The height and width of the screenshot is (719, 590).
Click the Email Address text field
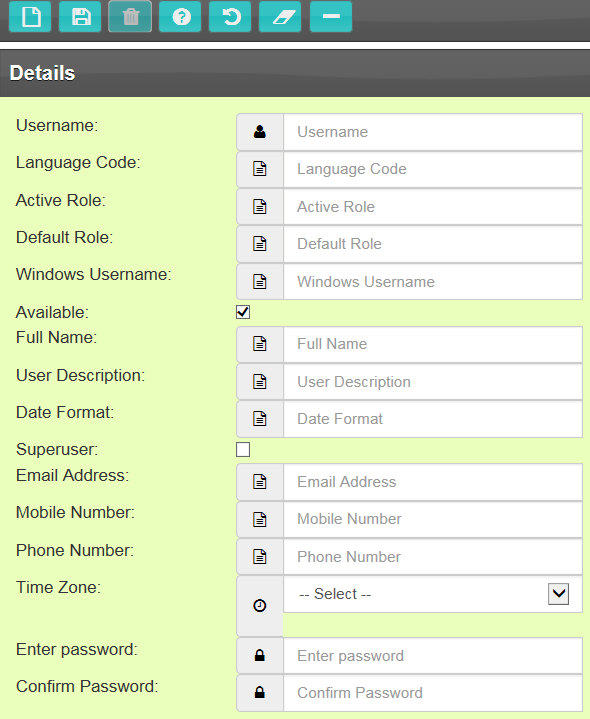(433, 482)
